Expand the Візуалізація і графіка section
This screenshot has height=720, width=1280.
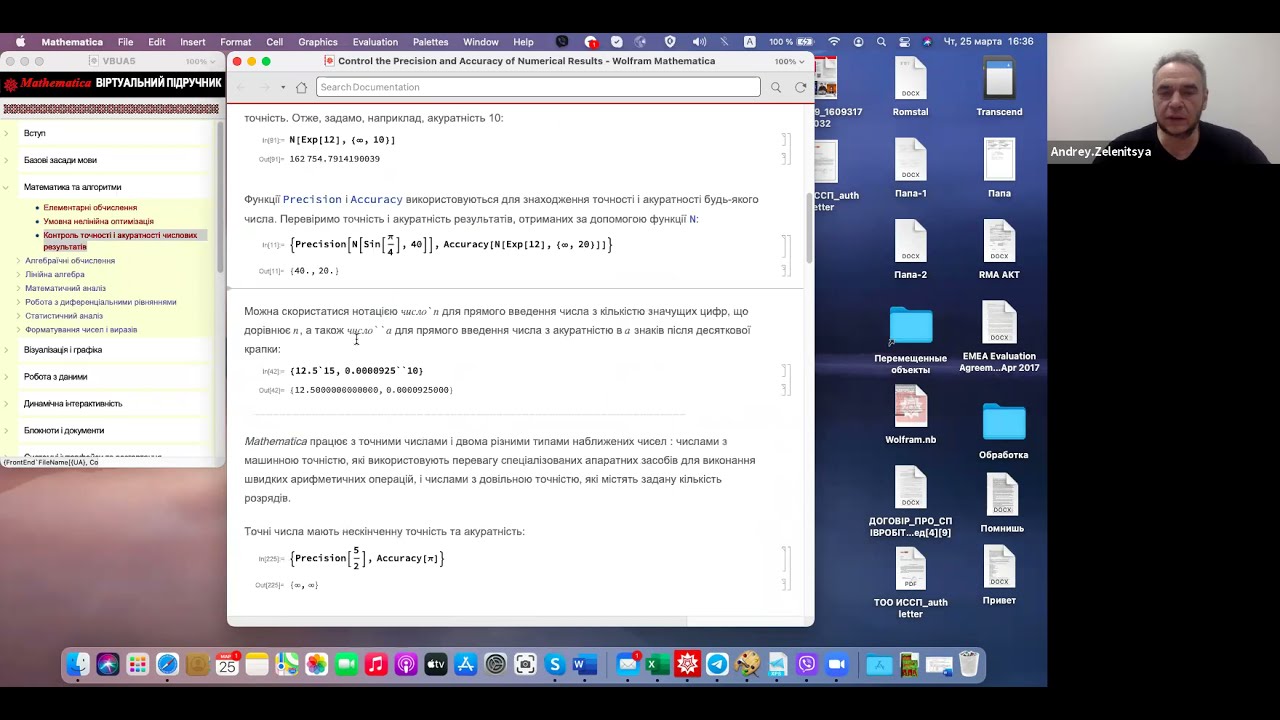(6, 350)
